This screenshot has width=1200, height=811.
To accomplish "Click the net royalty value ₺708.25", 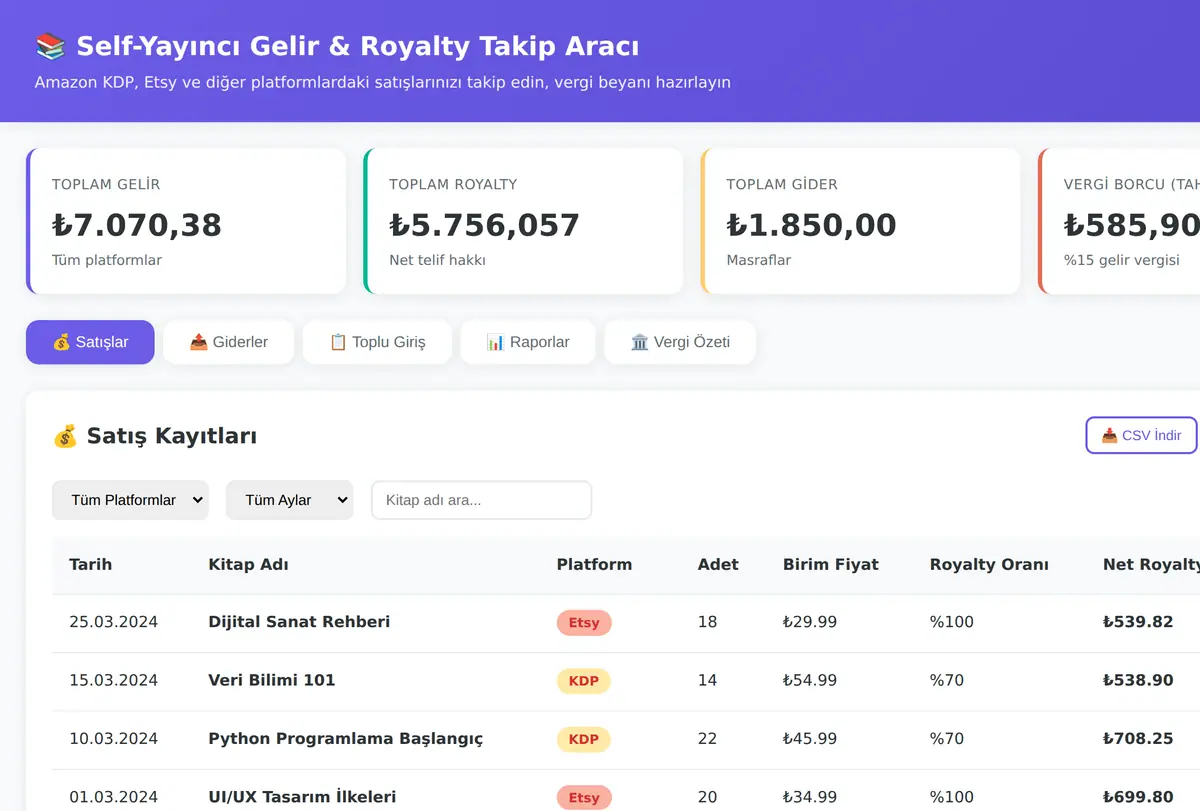I will 1138,739.
